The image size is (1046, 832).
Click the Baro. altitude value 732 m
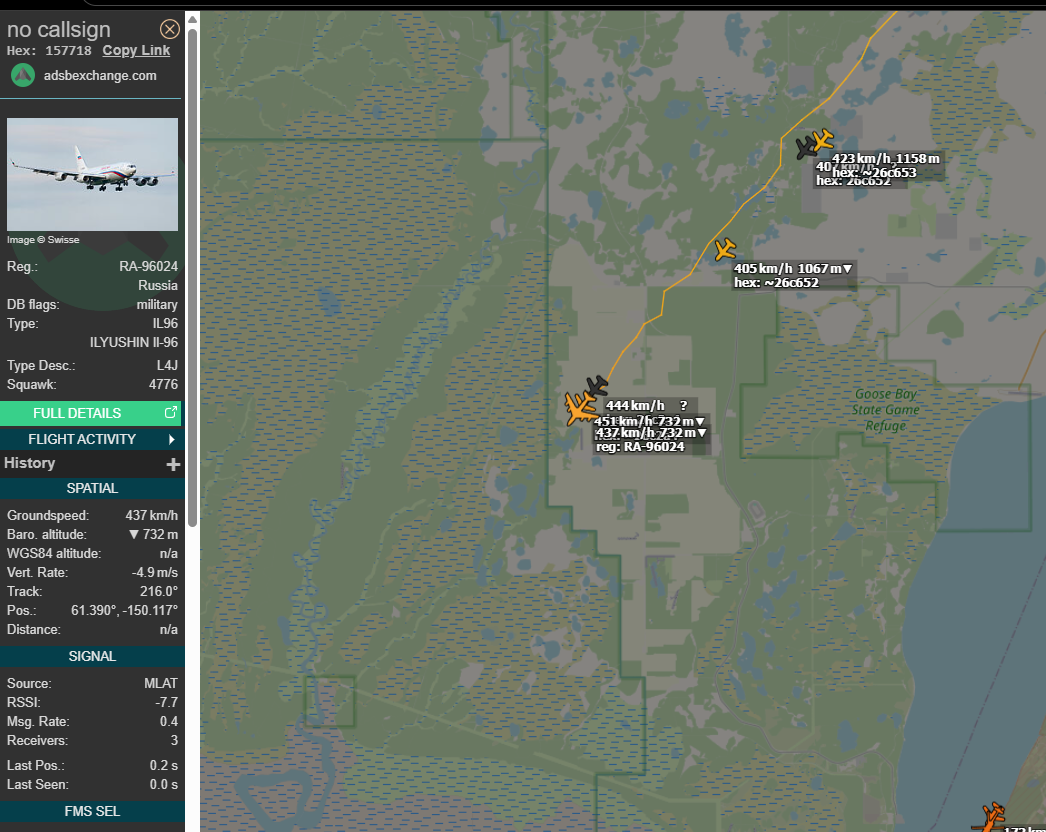click(x=153, y=534)
